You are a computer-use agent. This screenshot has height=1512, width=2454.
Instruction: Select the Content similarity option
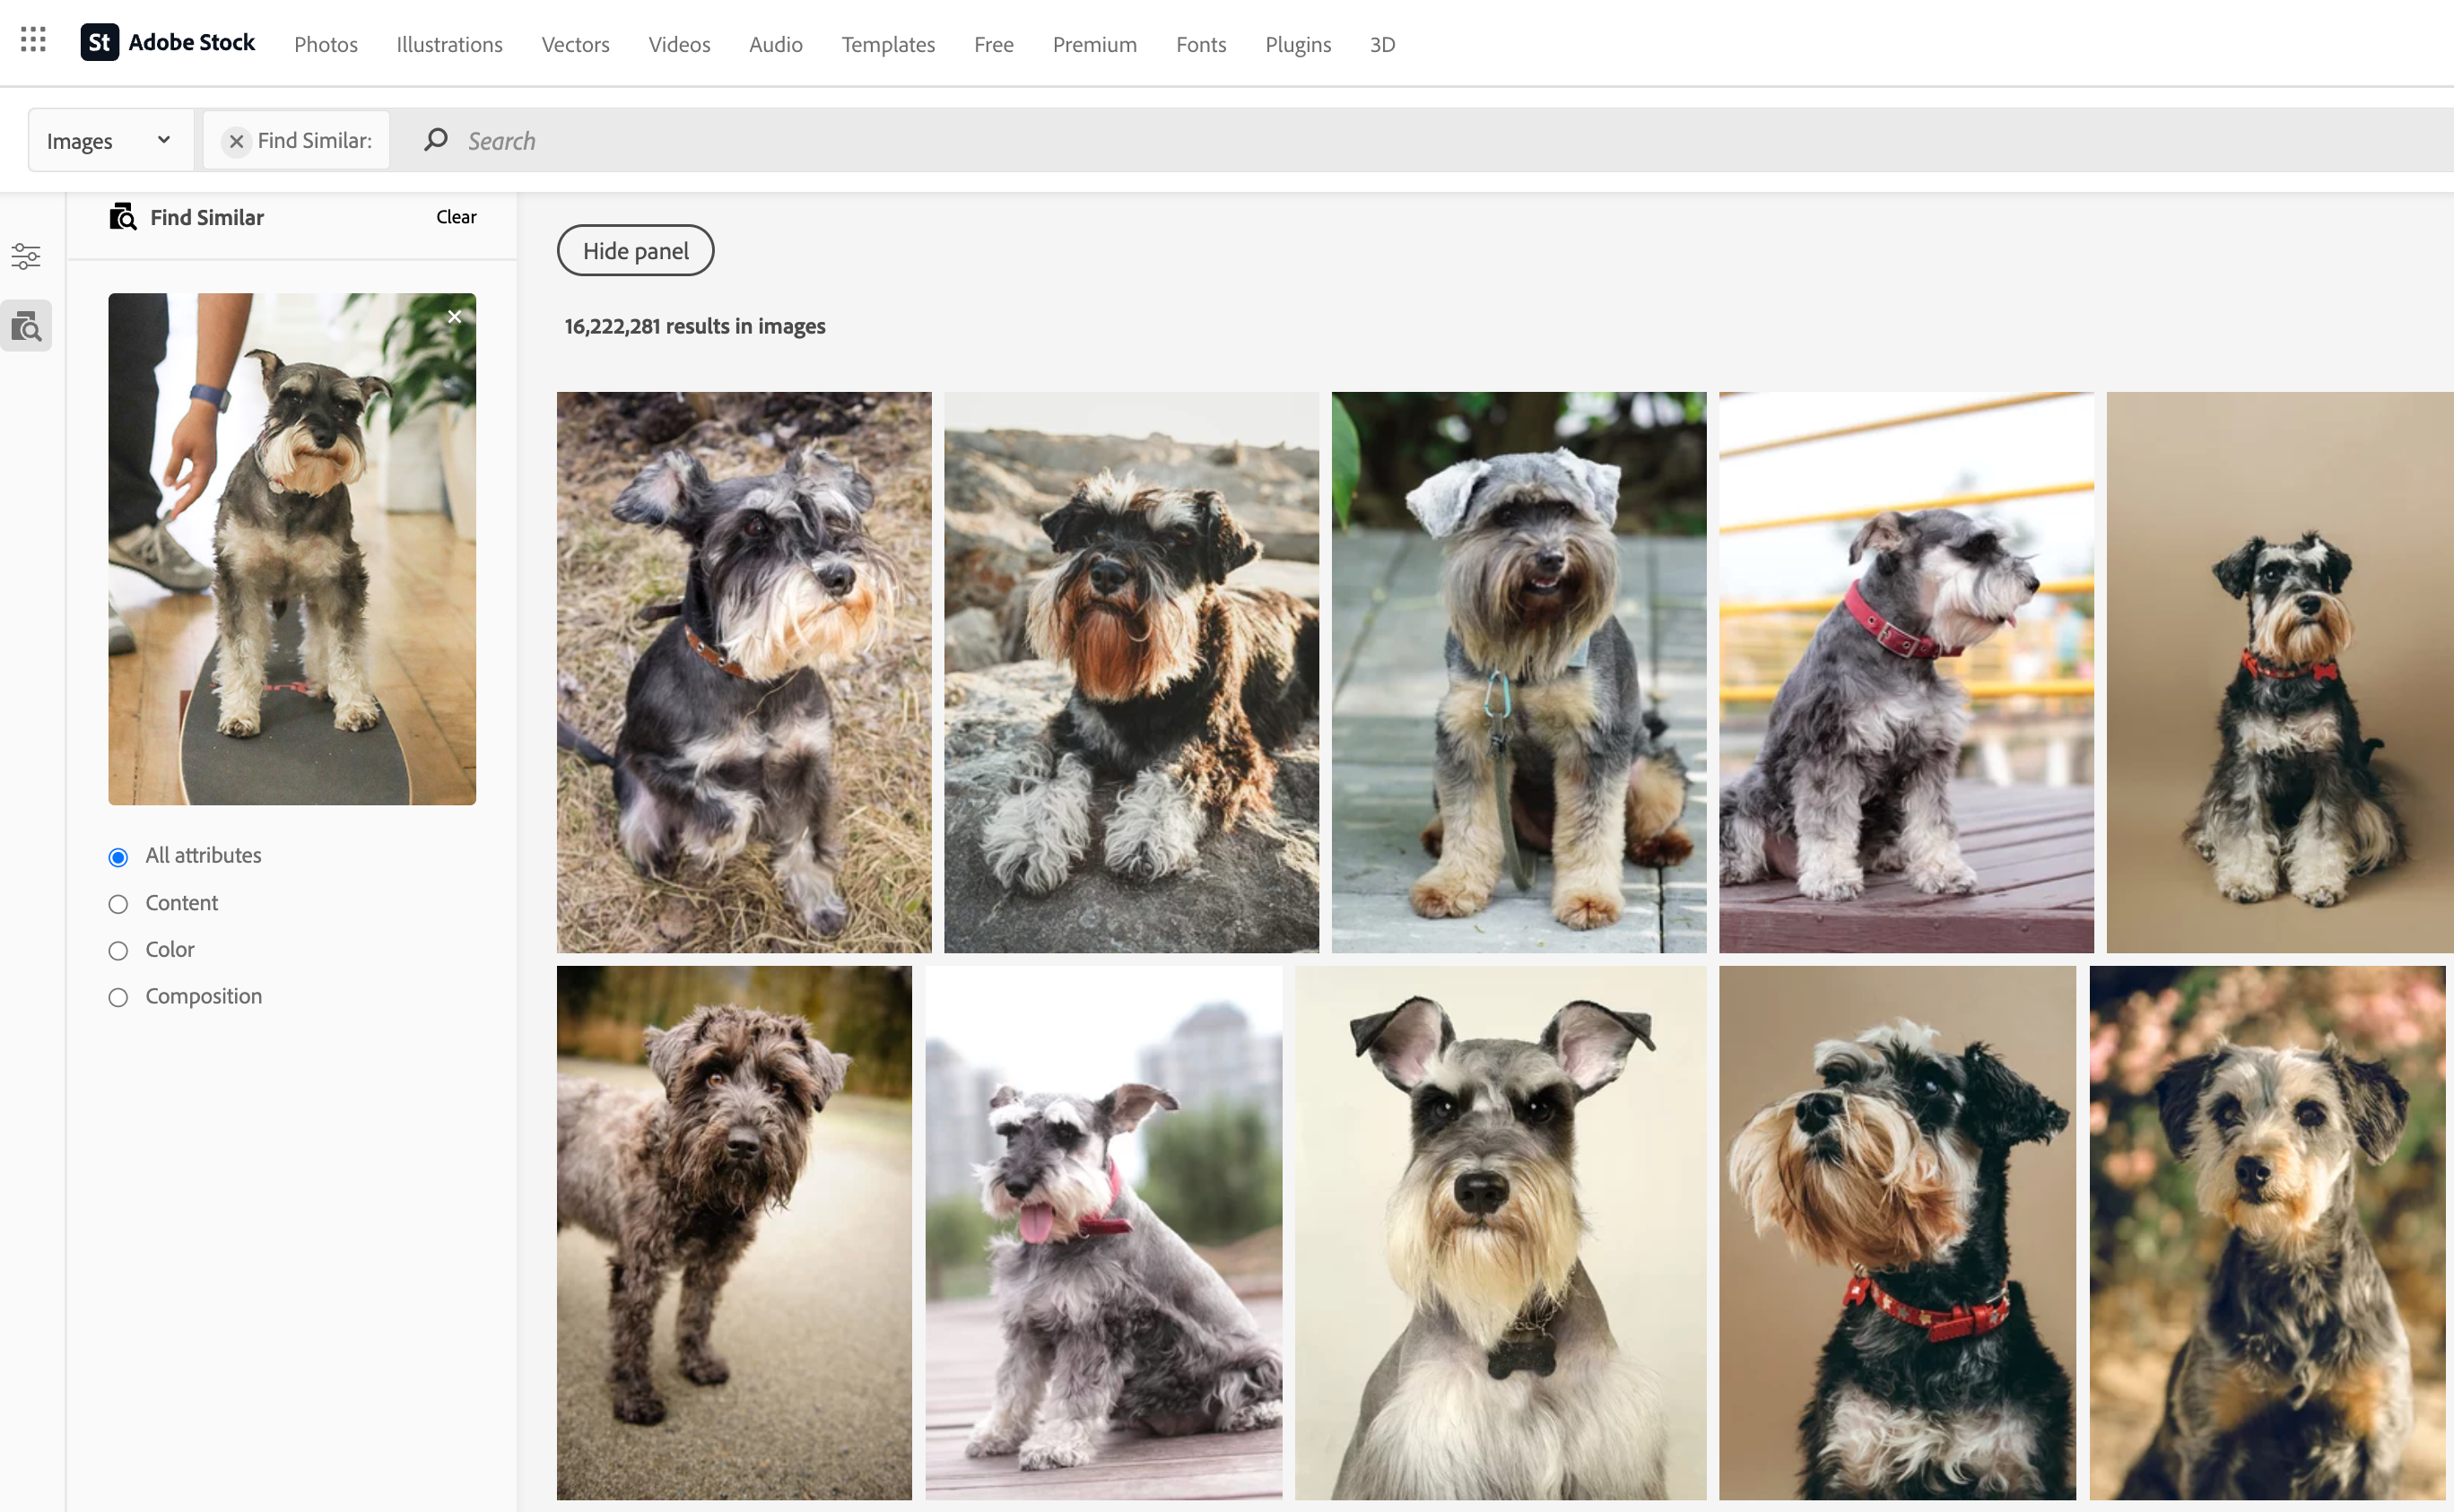tap(118, 904)
